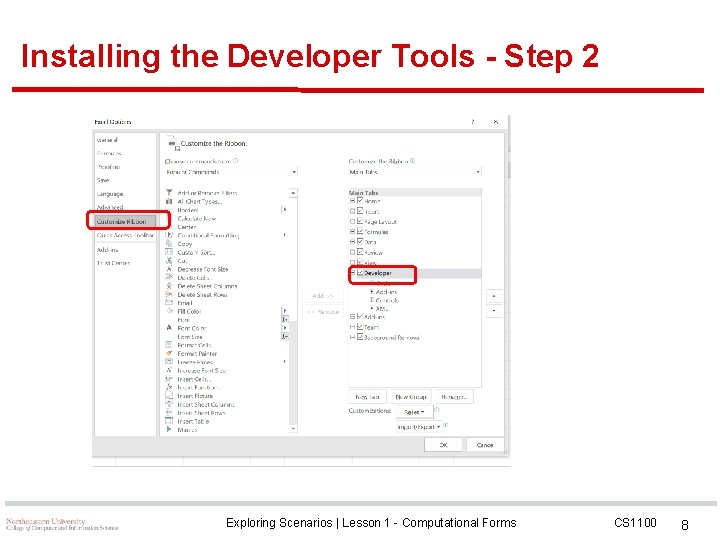The image size is (720, 540).
Task: Click the Conditional Formatting command icon
Action: coord(169,235)
